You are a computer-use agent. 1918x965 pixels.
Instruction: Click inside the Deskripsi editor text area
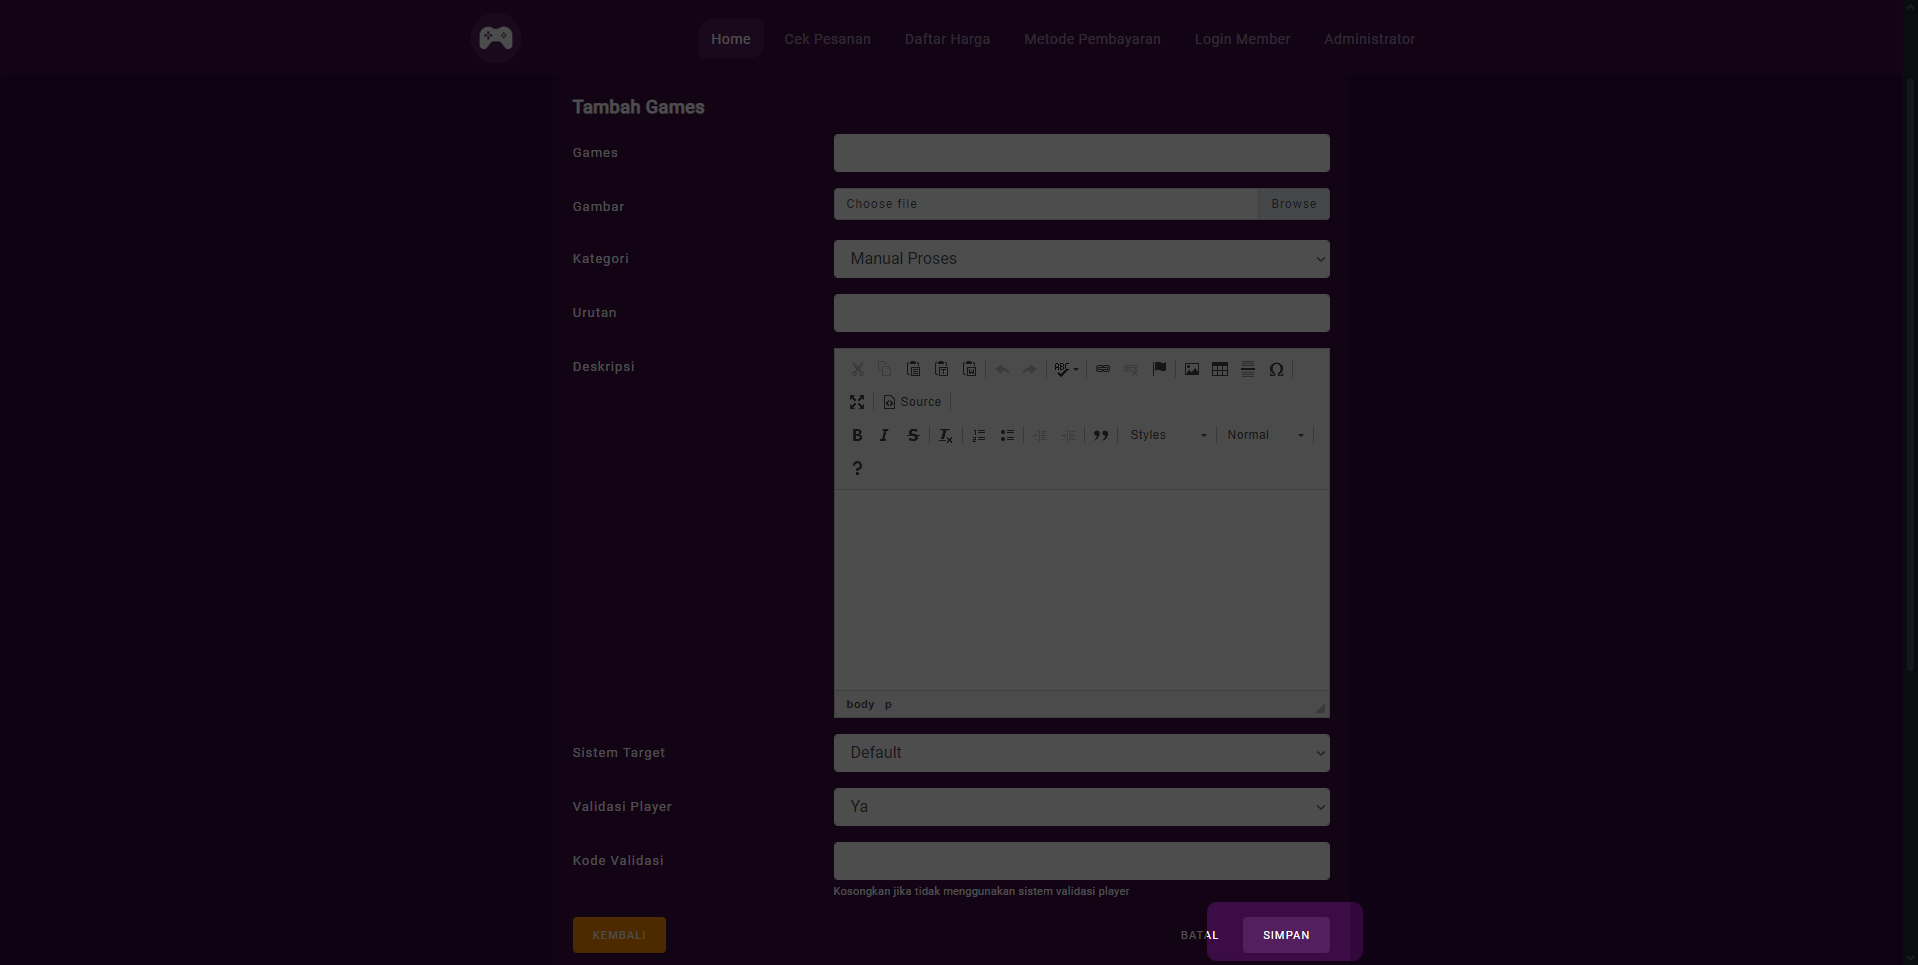click(1081, 590)
